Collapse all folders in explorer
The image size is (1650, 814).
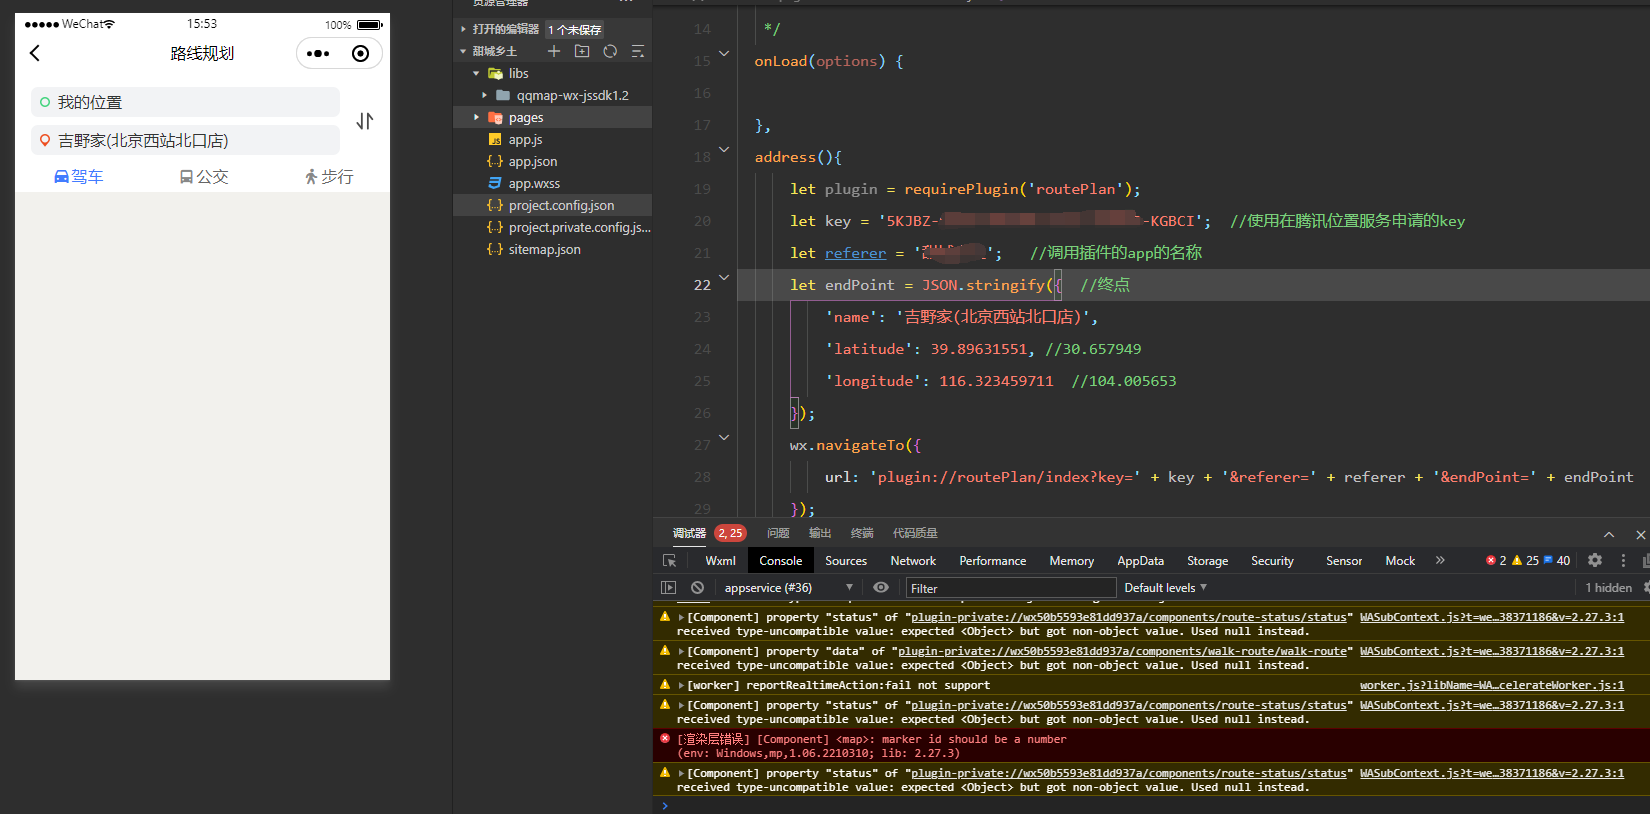[x=638, y=51]
